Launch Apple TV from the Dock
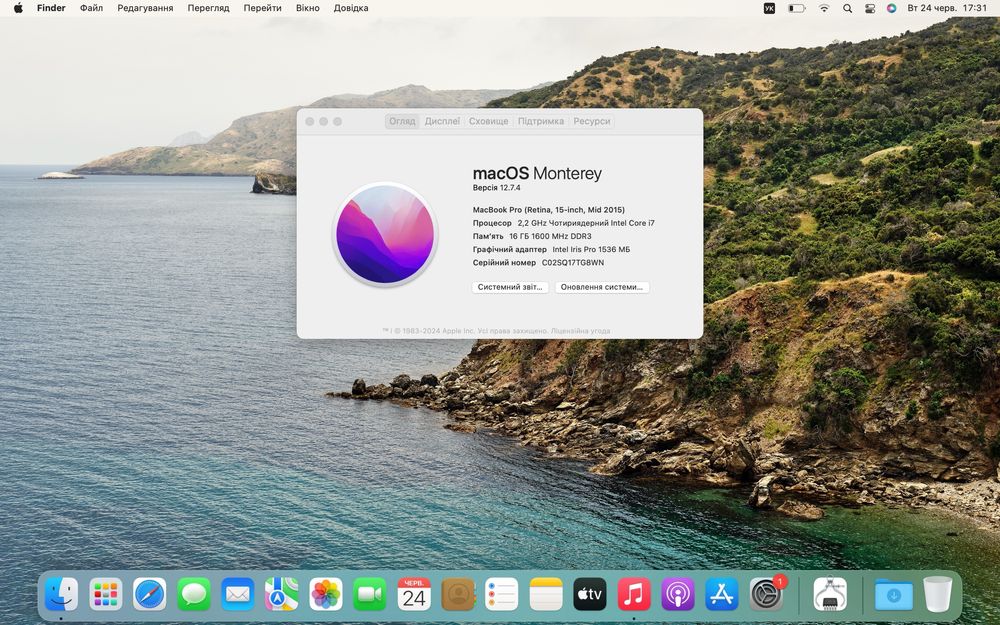This screenshot has height=625, width=1000. (590, 594)
